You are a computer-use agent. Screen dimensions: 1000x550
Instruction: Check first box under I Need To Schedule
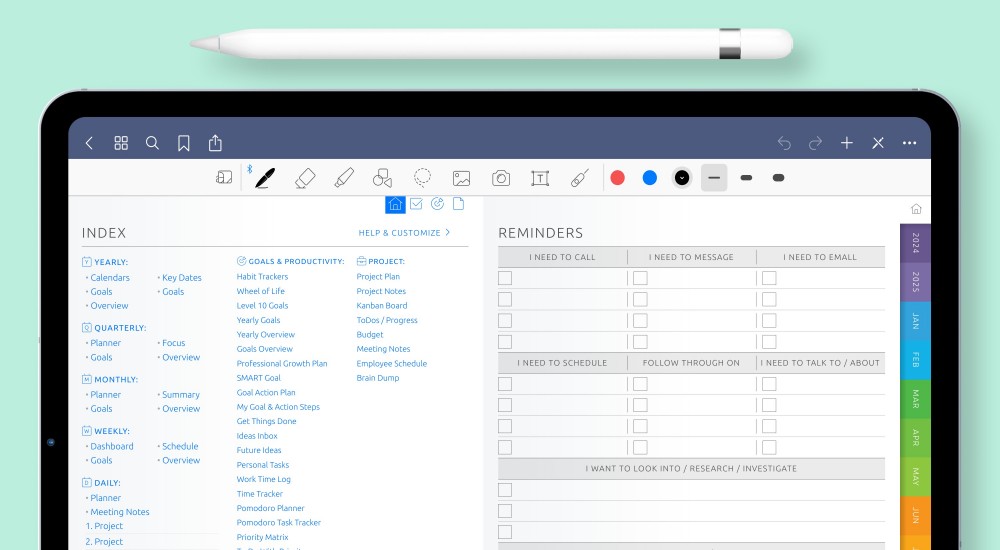click(505, 384)
